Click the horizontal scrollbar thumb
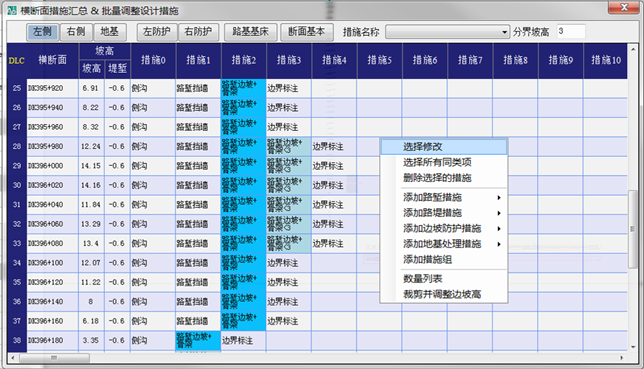Image resolution: width=644 pixels, height=369 pixels. point(54,358)
